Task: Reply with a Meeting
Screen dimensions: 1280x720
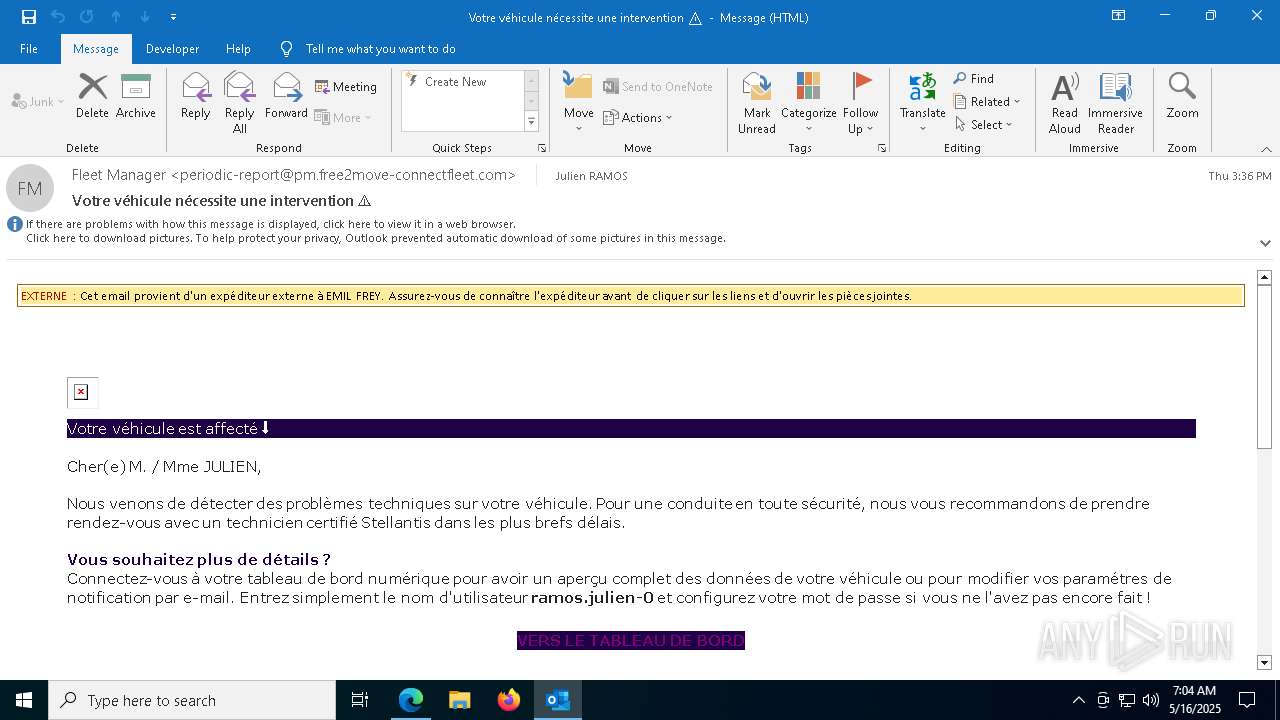Action: click(346, 87)
